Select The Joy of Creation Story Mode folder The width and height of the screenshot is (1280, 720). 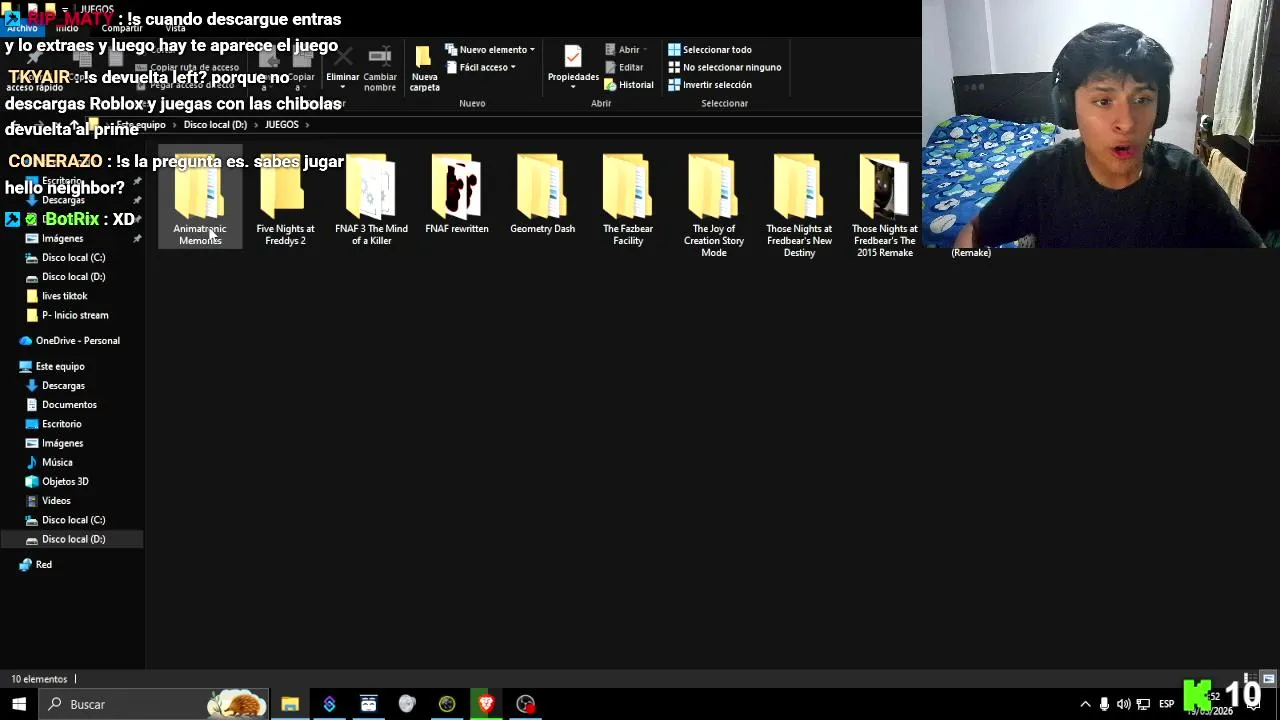pos(714,206)
